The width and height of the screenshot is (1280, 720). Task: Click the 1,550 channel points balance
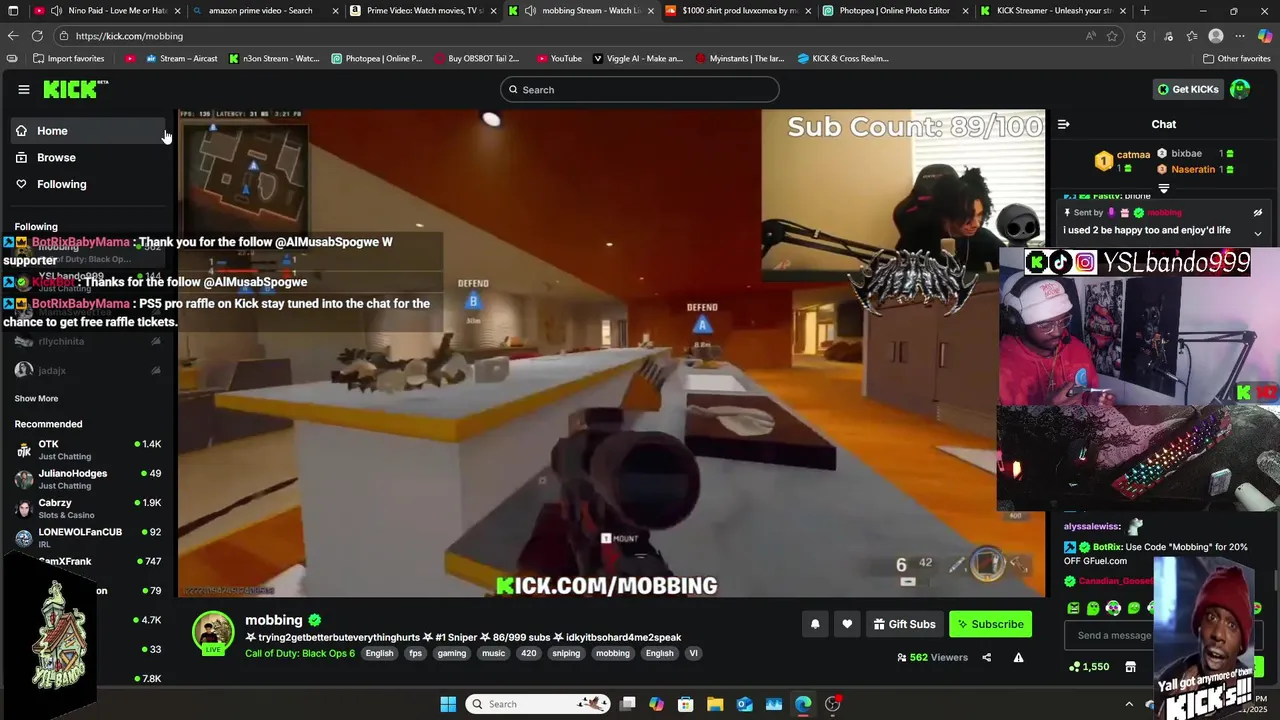[1089, 667]
